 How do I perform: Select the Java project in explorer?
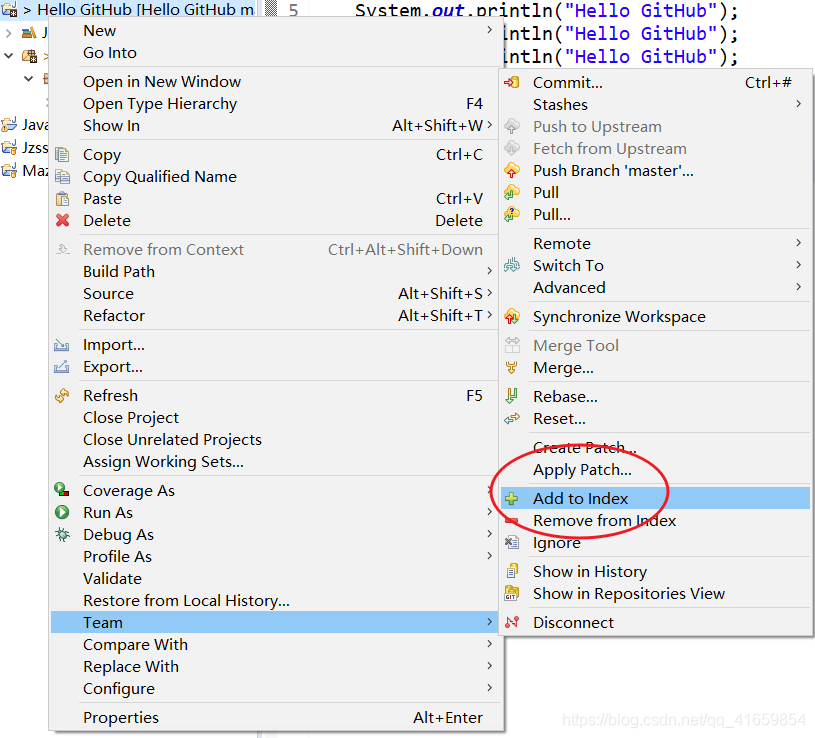(x=34, y=125)
